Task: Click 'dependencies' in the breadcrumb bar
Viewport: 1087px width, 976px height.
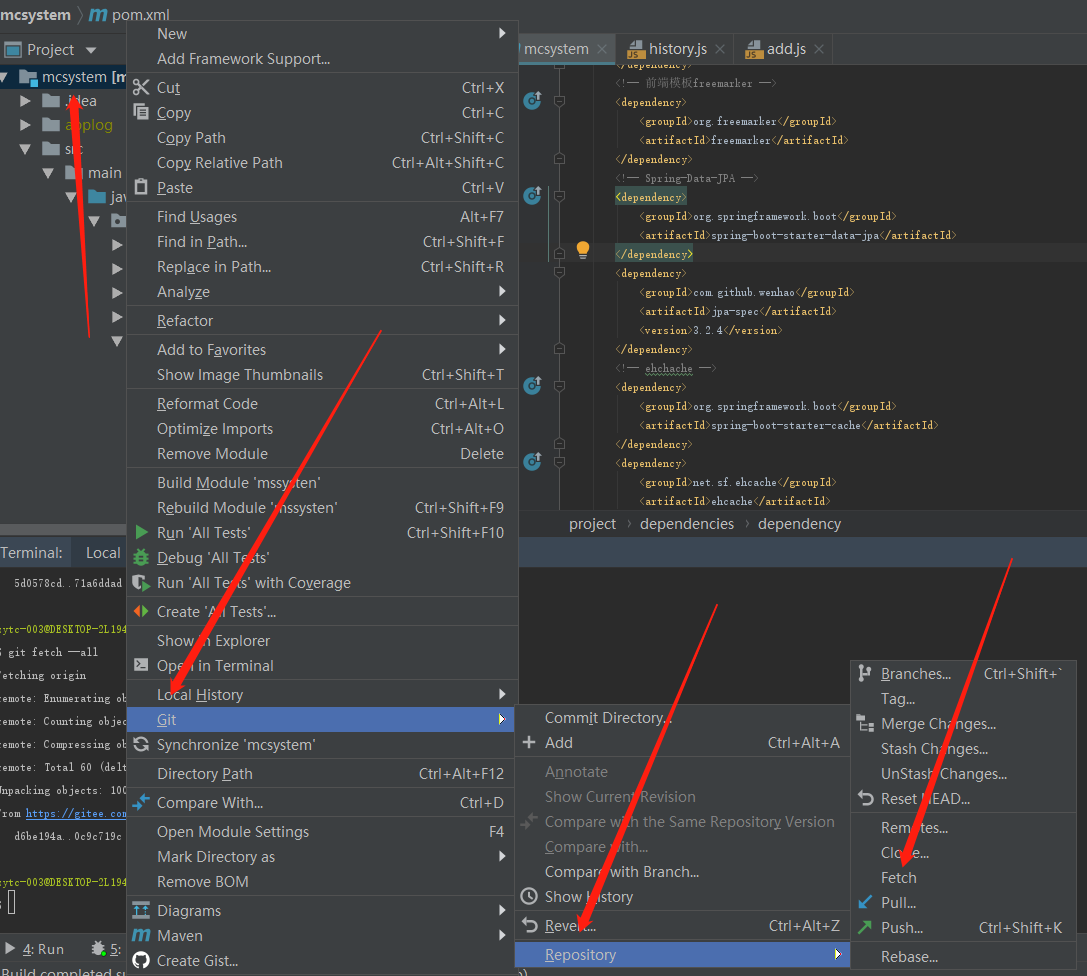Action: point(686,524)
